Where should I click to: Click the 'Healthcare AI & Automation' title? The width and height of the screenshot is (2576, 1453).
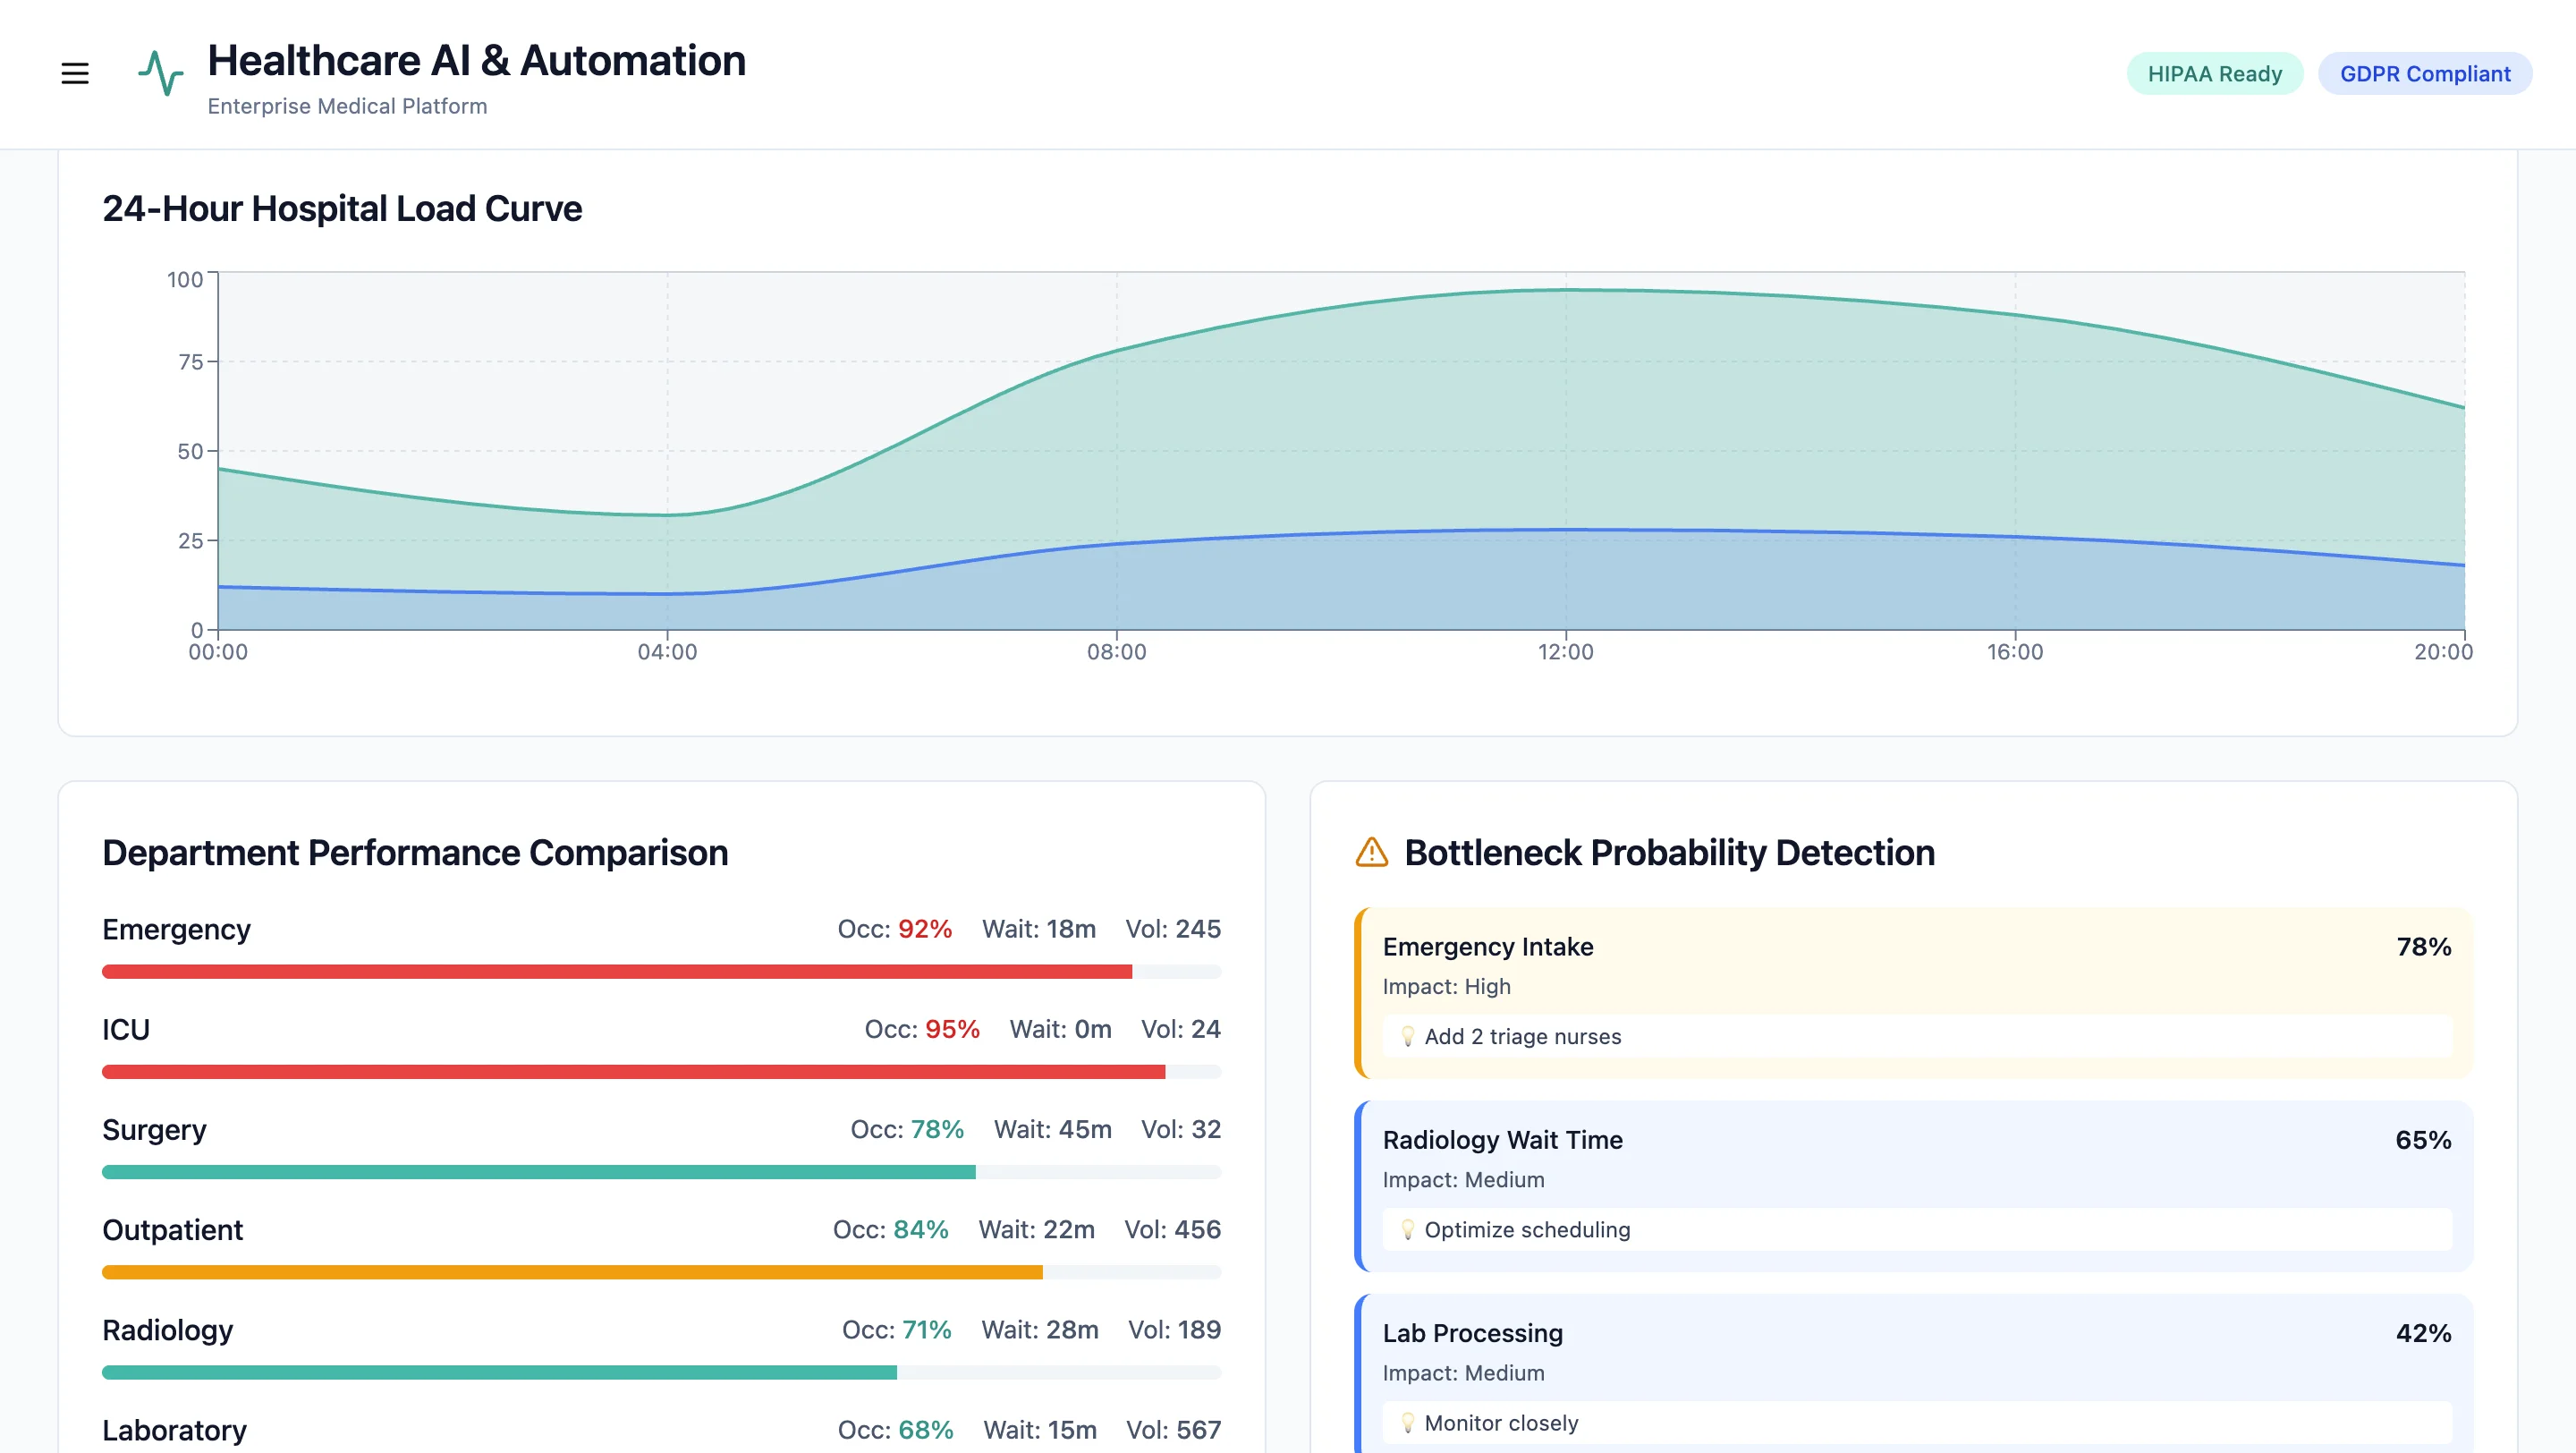point(476,60)
